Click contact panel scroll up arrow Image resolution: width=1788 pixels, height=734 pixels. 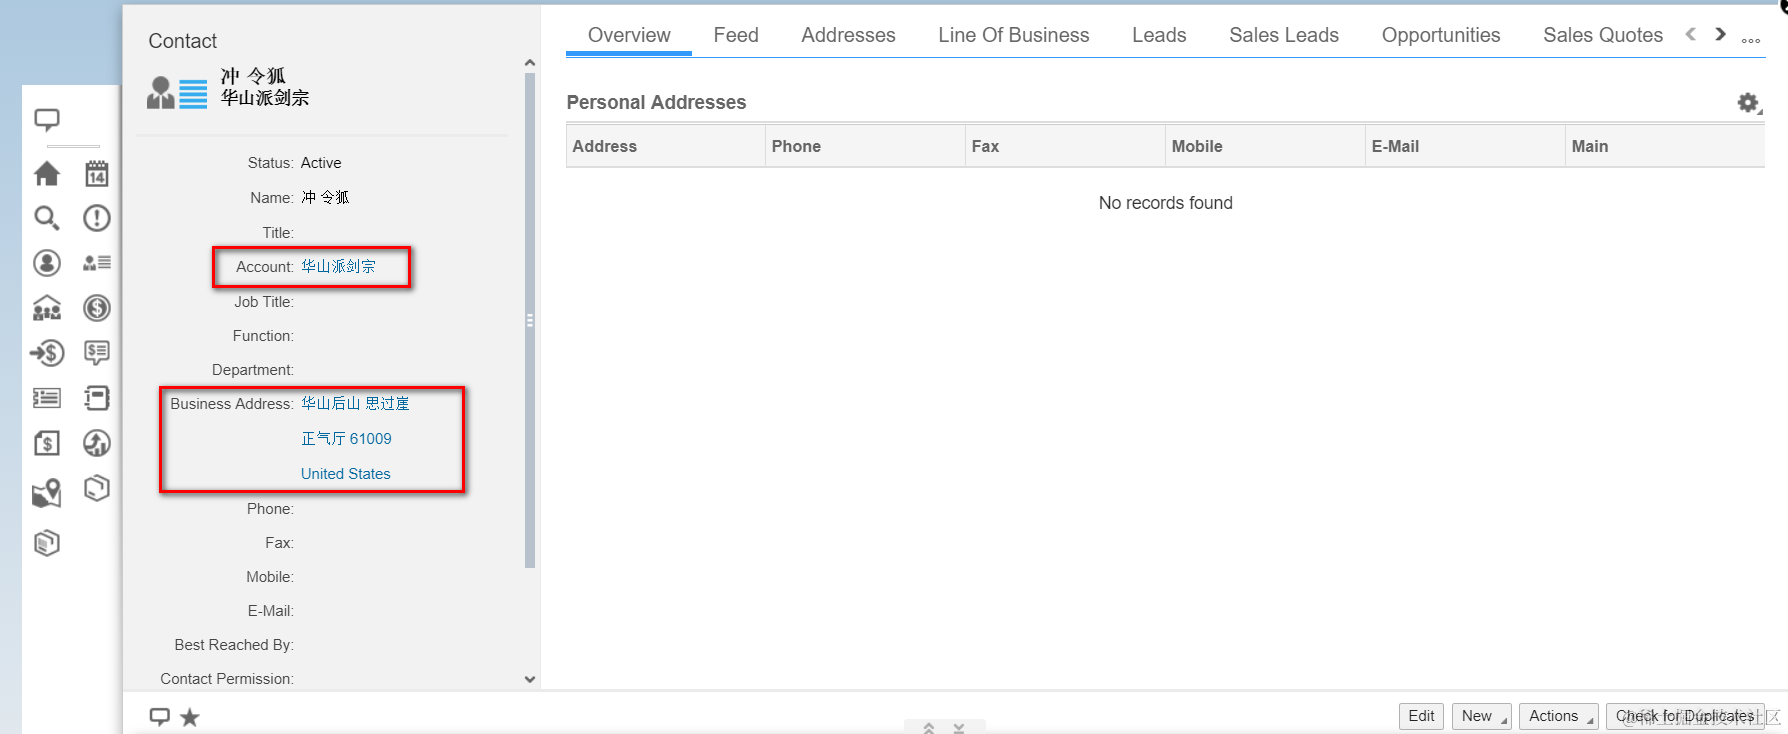click(x=530, y=63)
